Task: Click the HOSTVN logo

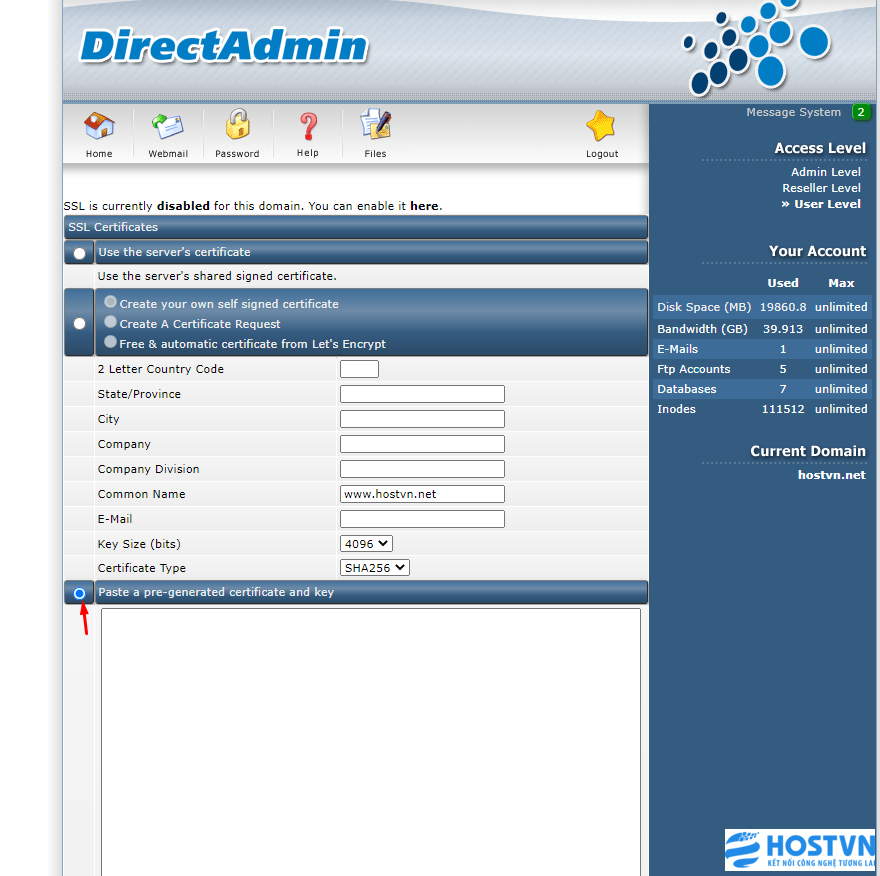Action: pyautogui.click(x=800, y=849)
